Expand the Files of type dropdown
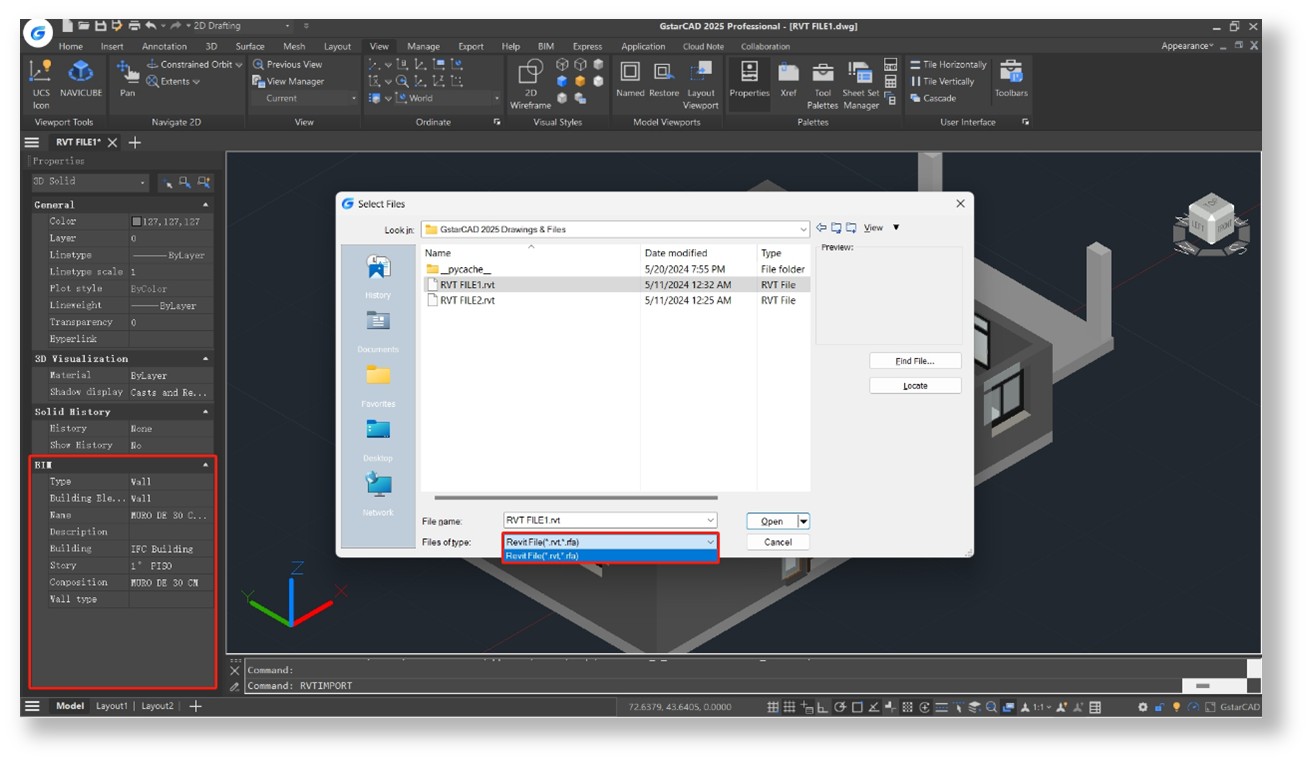Image resolution: width=1310 pixels, height=762 pixels. click(x=710, y=542)
